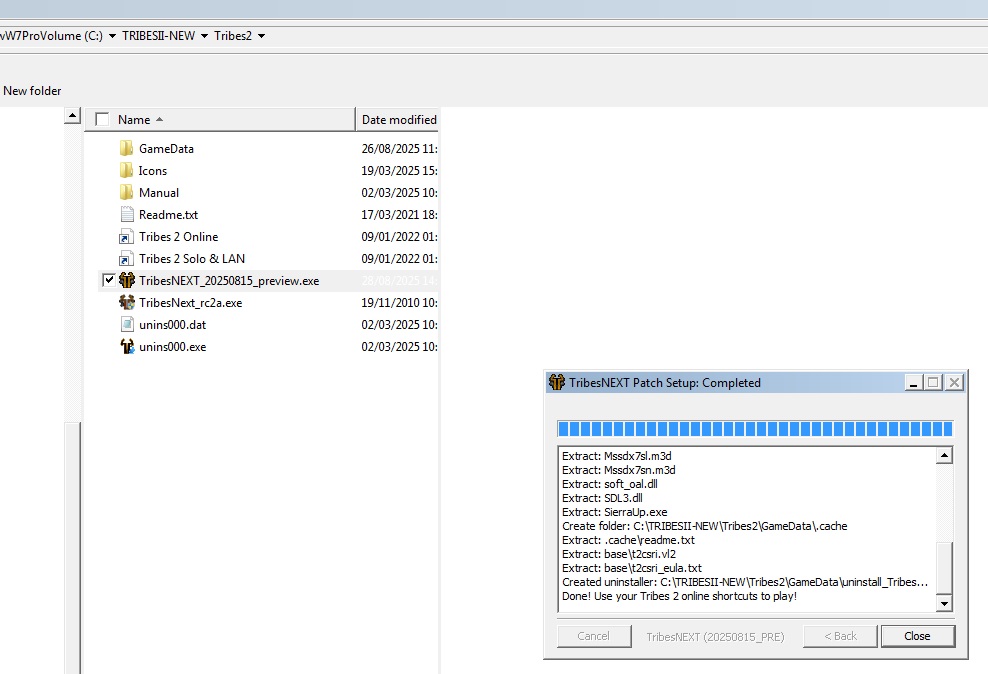Image resolution: width=988 pixels, height=674 pixels.
Task: Close the setup window via X button
Action: [x=955, y=382]
